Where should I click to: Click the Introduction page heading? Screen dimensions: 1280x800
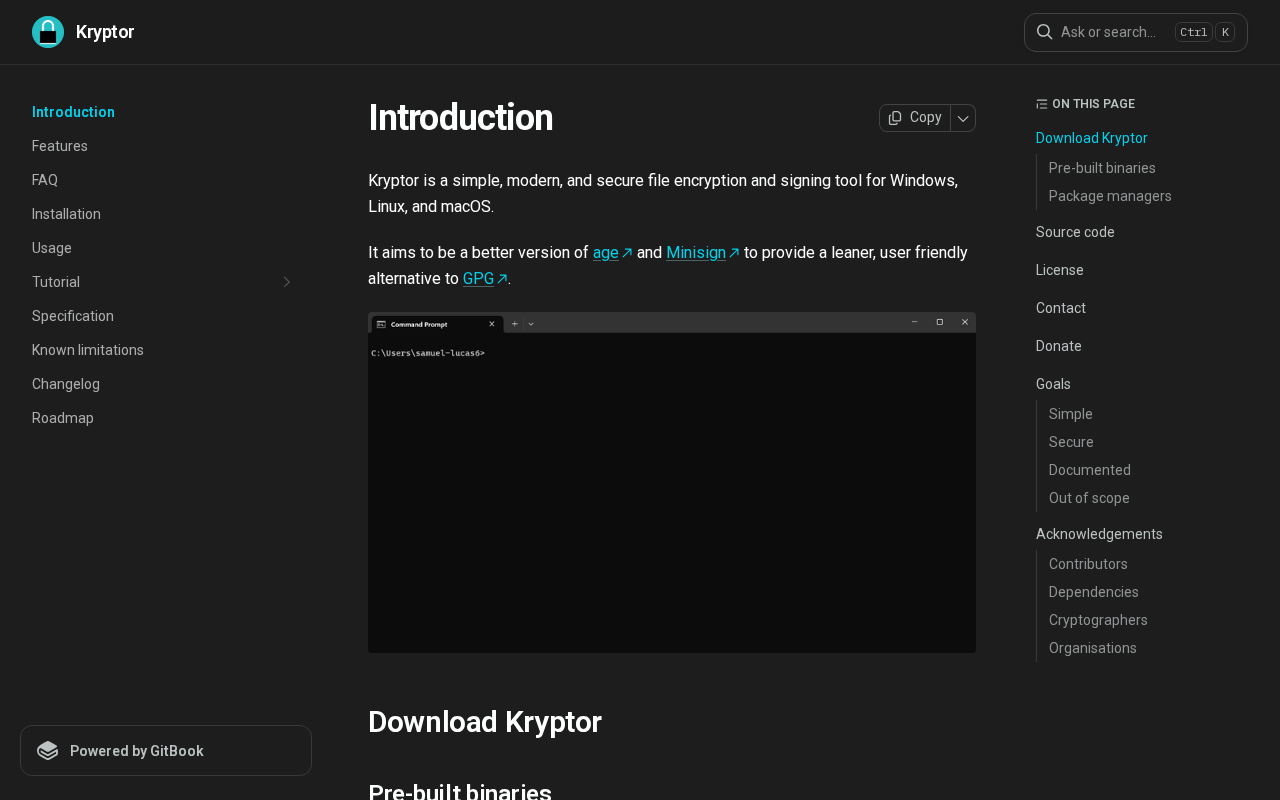click(x=460, y=118)
